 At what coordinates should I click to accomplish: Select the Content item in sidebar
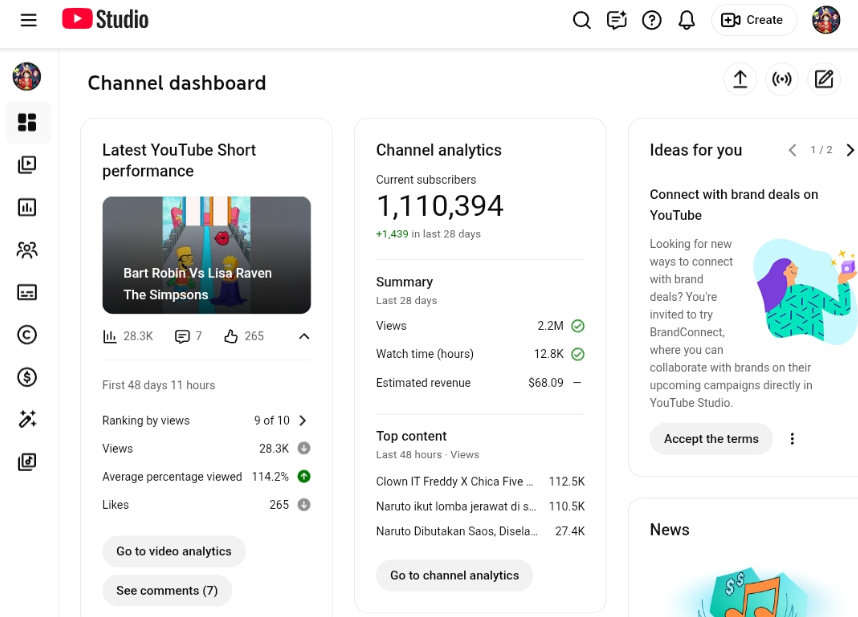point(27,165)
